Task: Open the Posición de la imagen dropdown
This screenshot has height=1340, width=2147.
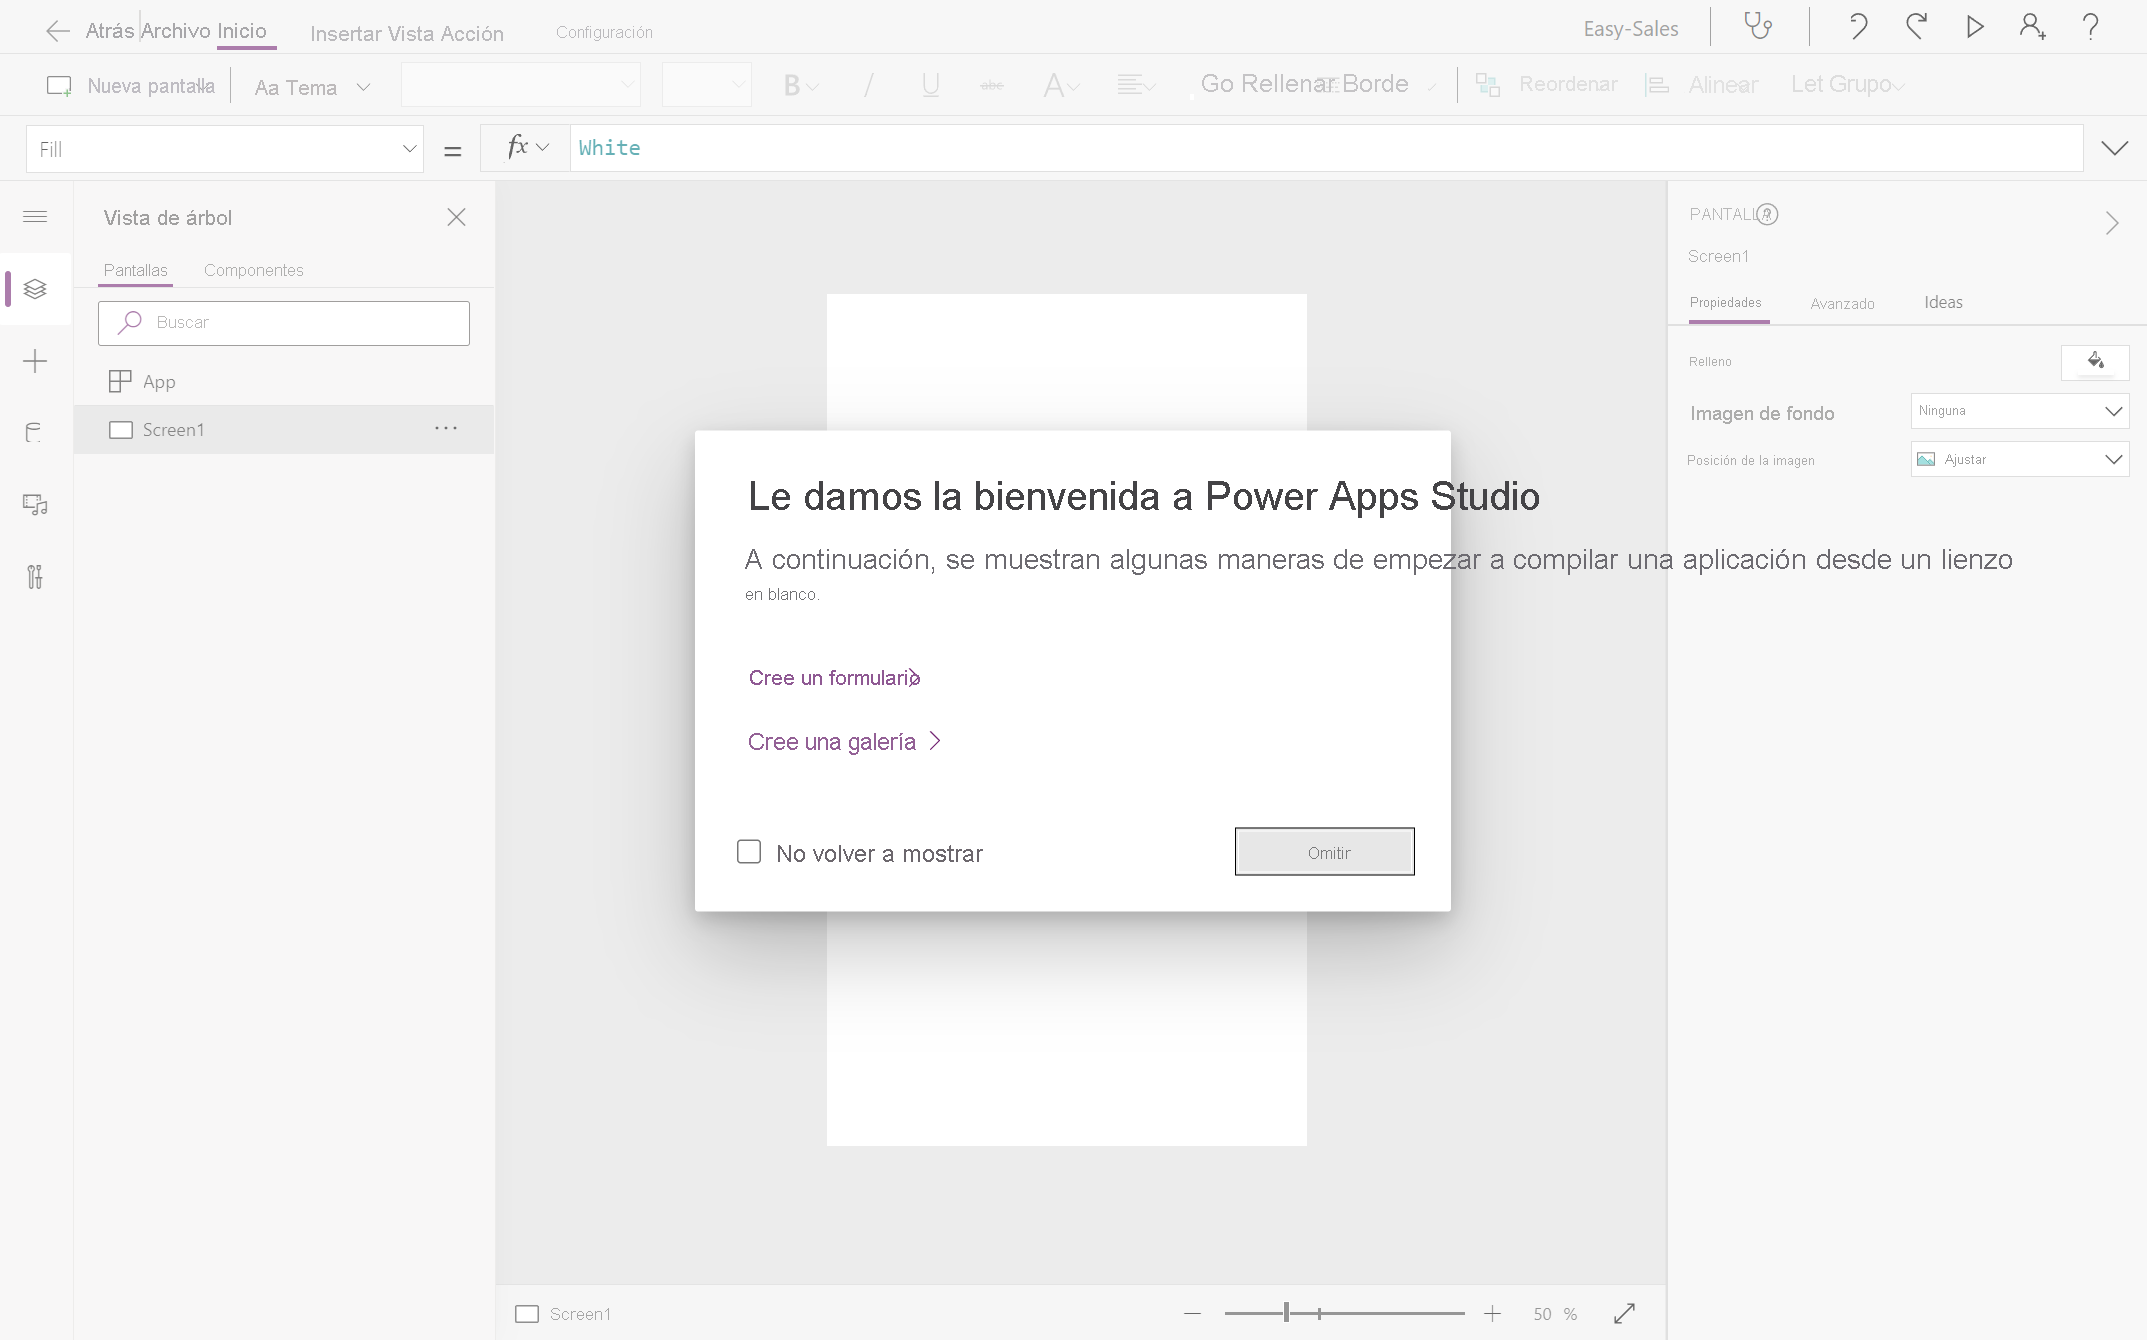Action: [2019, 459]
